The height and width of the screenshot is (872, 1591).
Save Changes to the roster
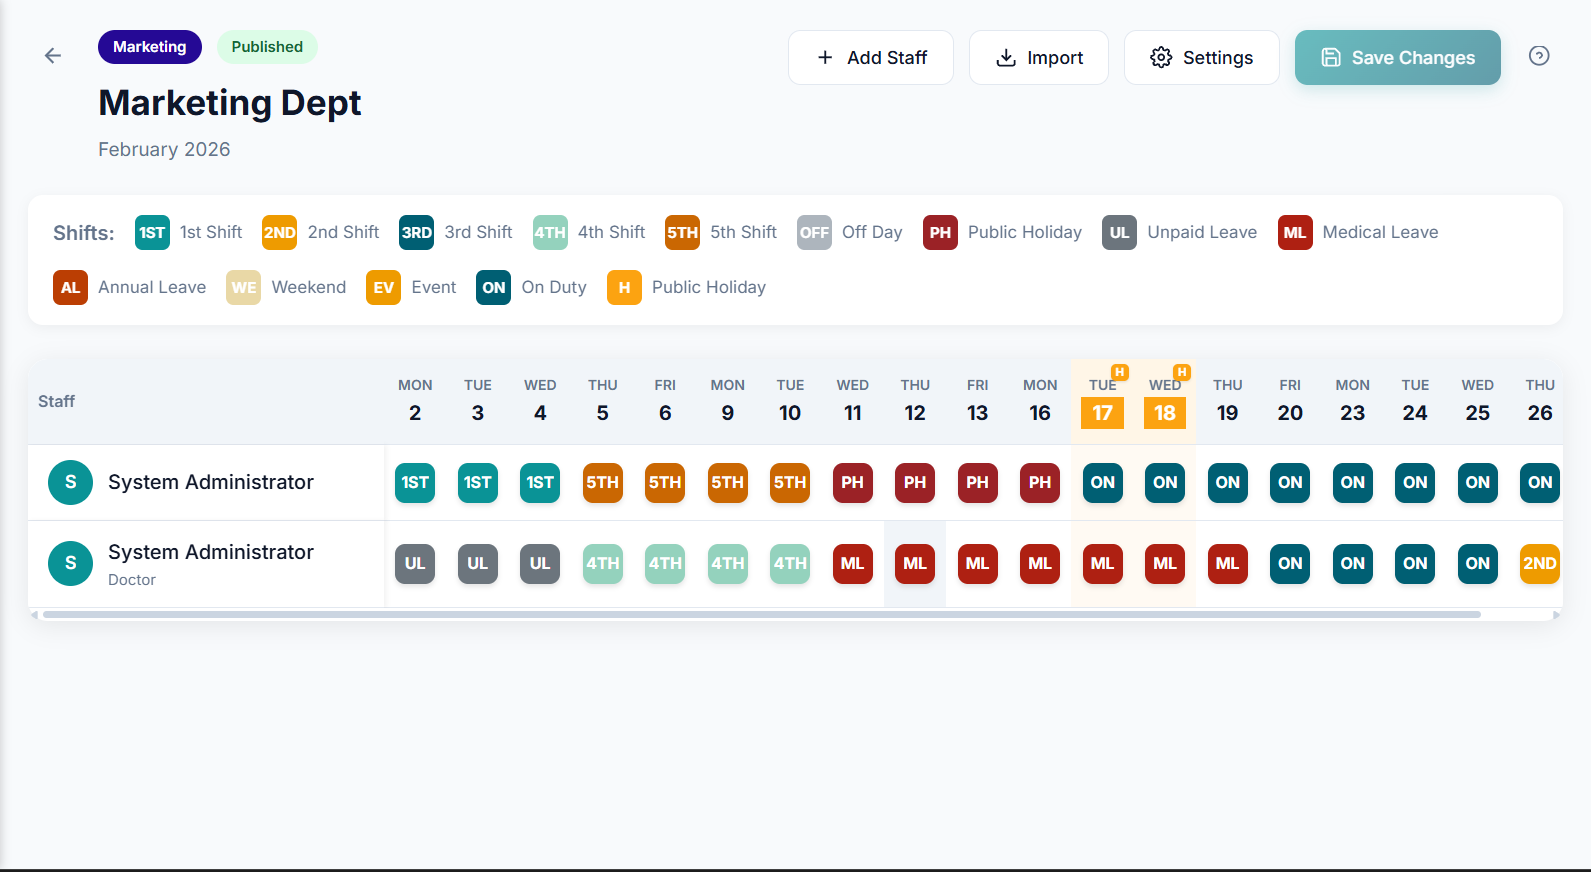(1397, 58)
